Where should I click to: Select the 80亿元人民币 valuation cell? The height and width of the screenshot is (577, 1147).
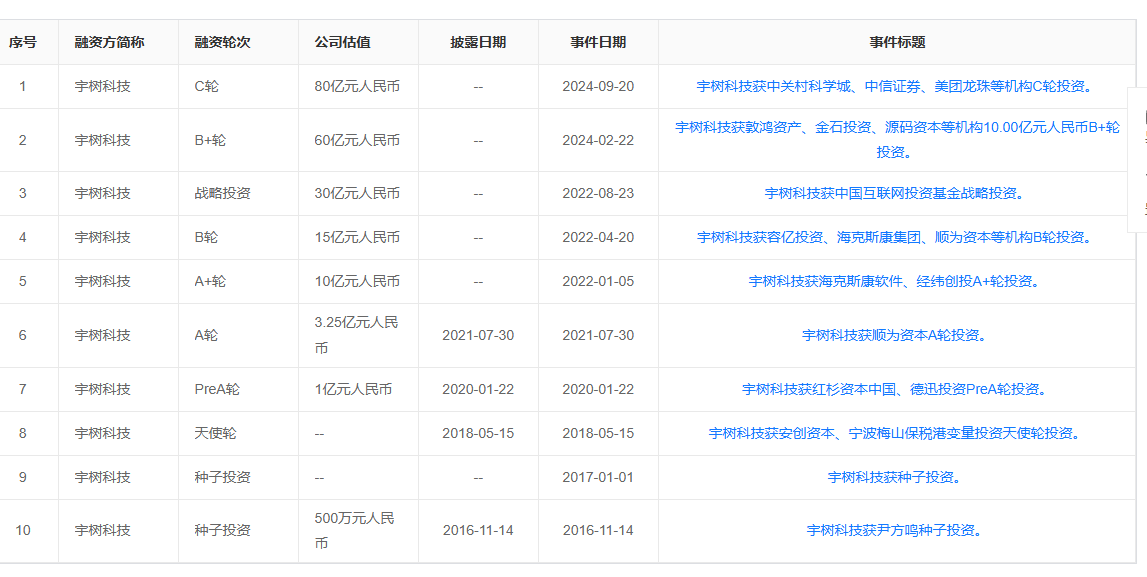coord(357,86)
